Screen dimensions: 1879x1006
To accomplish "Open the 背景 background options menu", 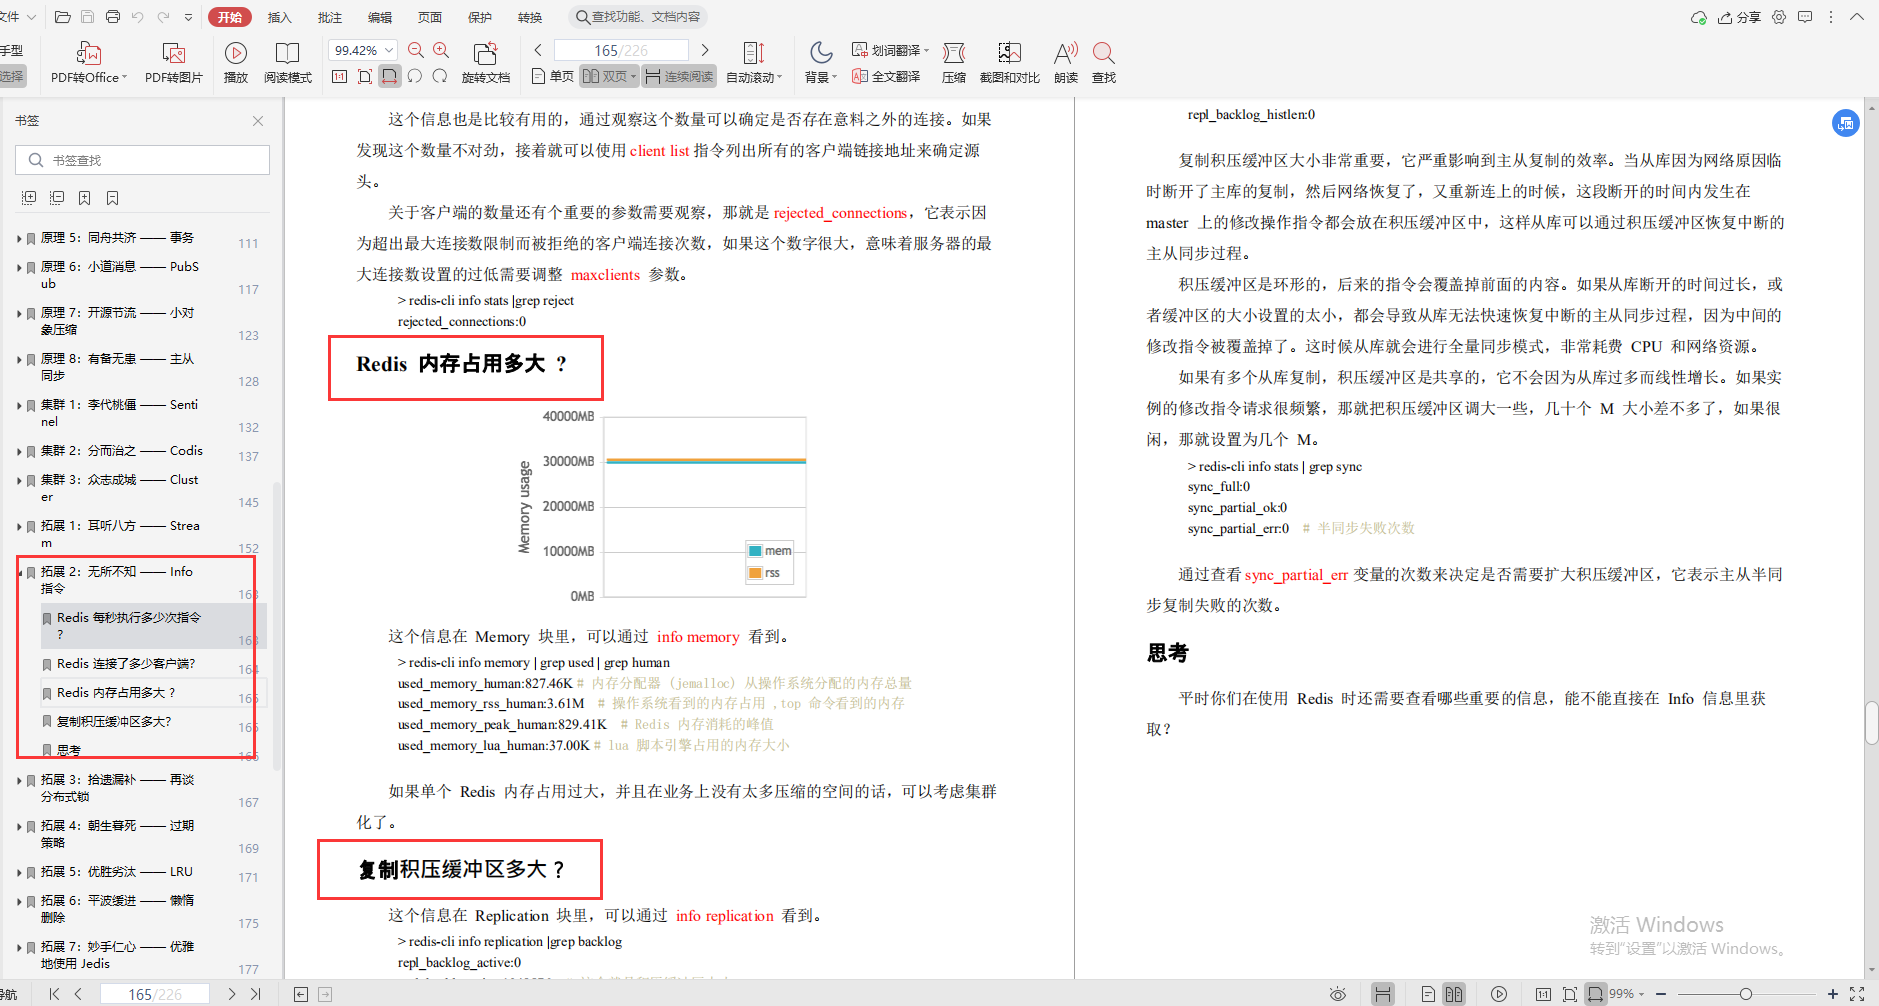I will (x=820, y=62).
